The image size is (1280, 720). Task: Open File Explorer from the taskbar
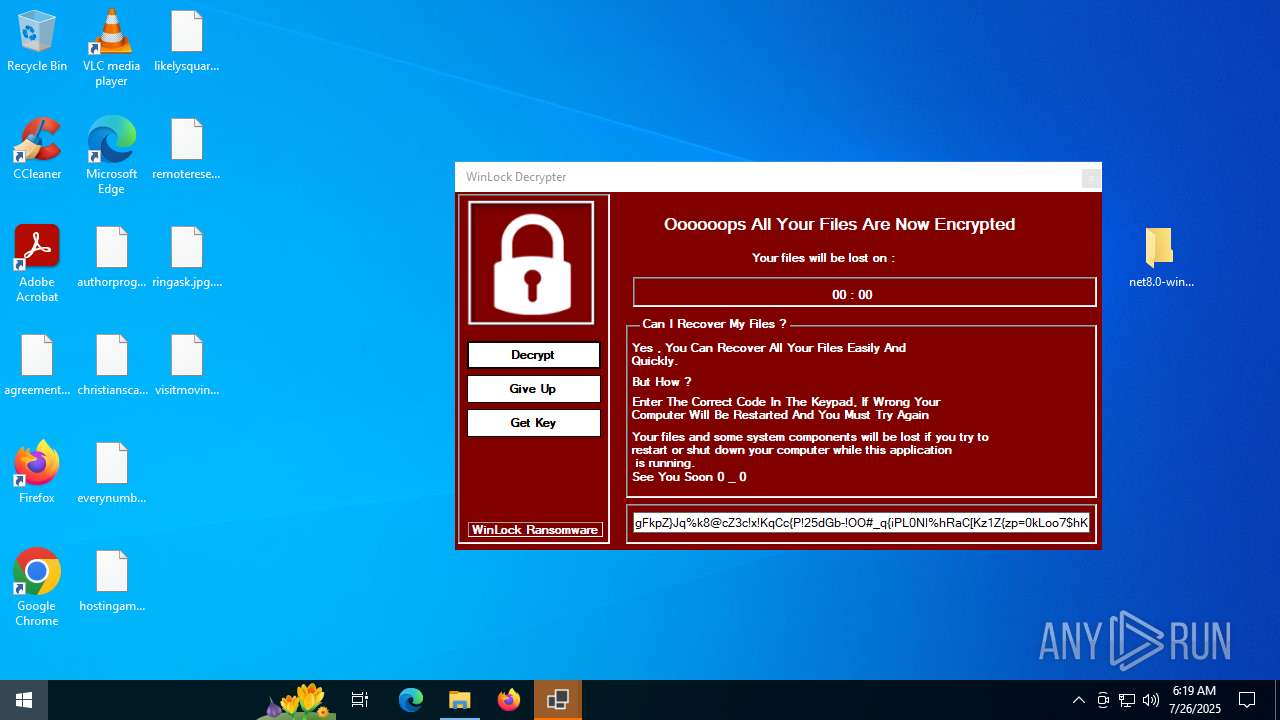coord(460,700)
